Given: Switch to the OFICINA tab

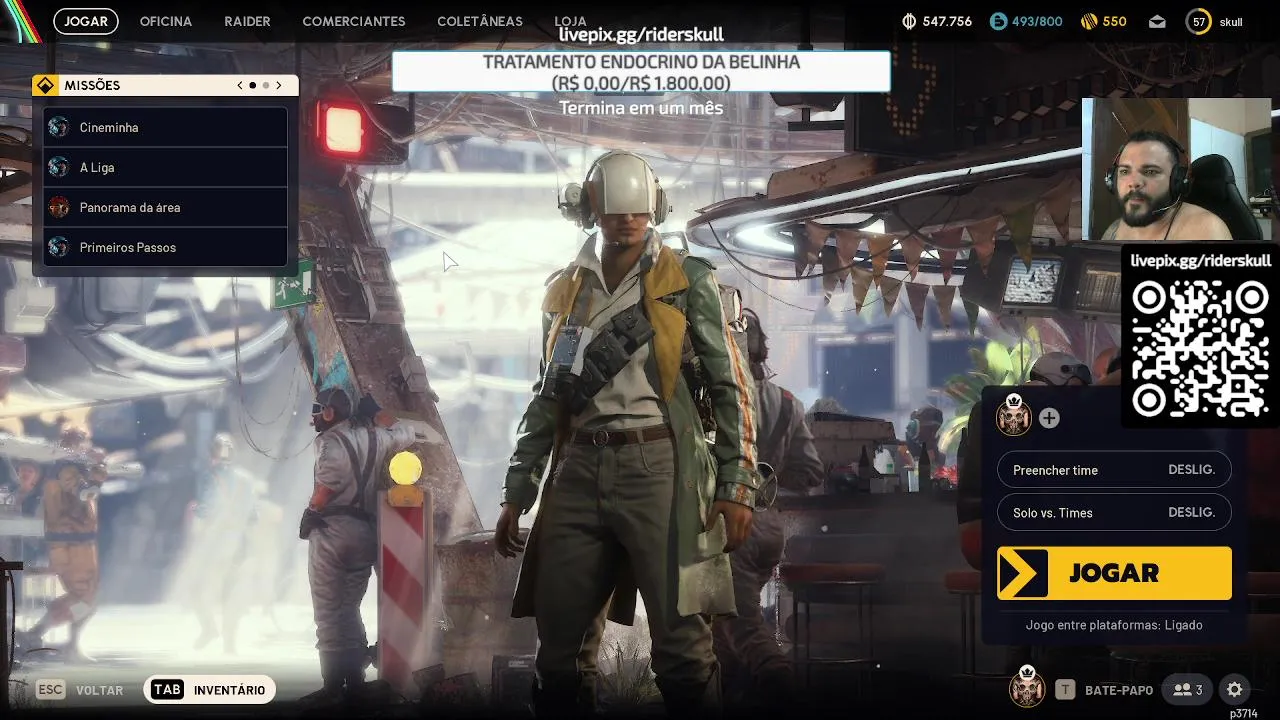Looking at the screenshot, I should point(166,21).
